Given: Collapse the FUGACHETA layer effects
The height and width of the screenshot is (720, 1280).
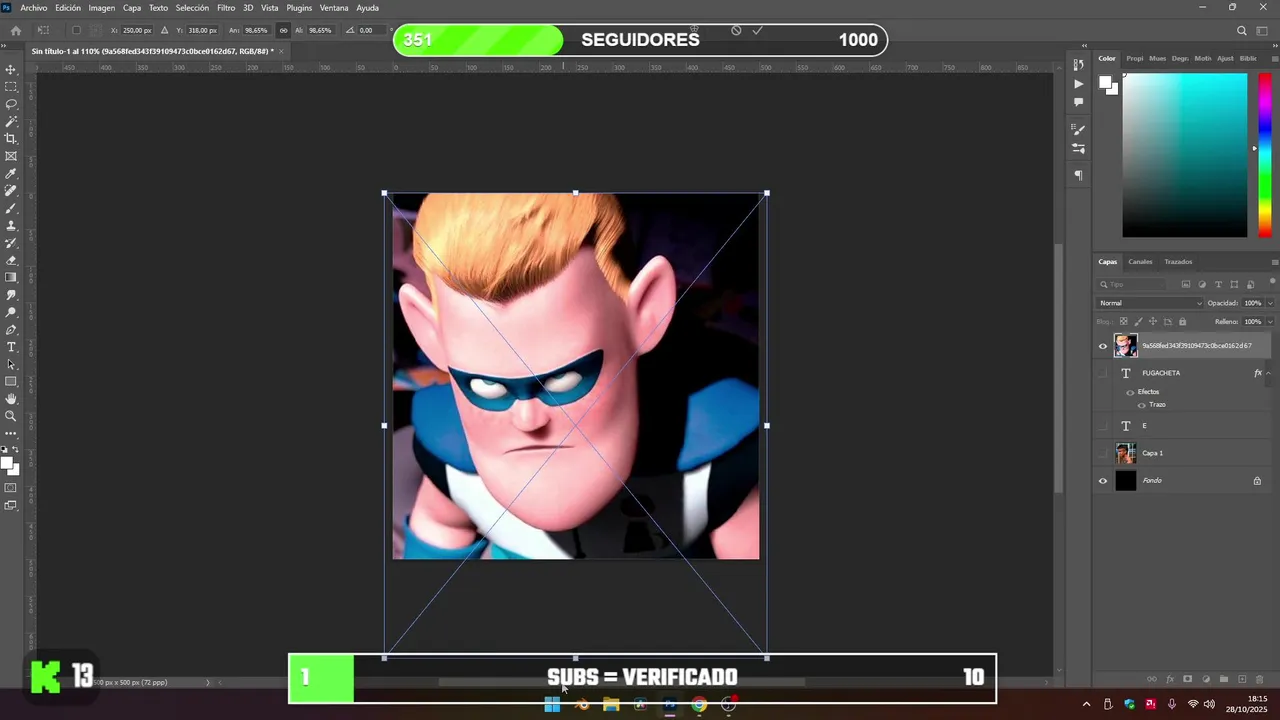Looking at the screenshot, I should pos(1268,373).
